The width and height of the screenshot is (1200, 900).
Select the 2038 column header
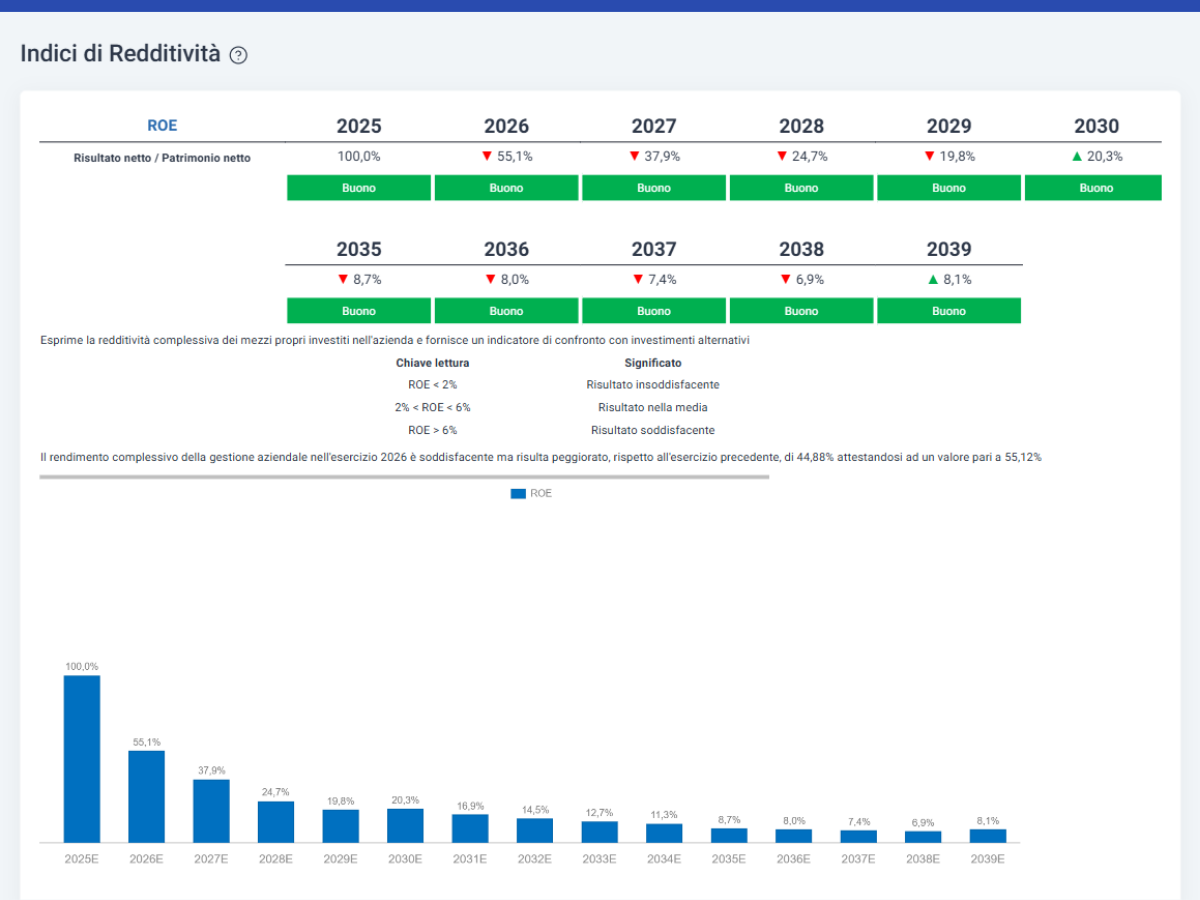click(x=801, y=249)
